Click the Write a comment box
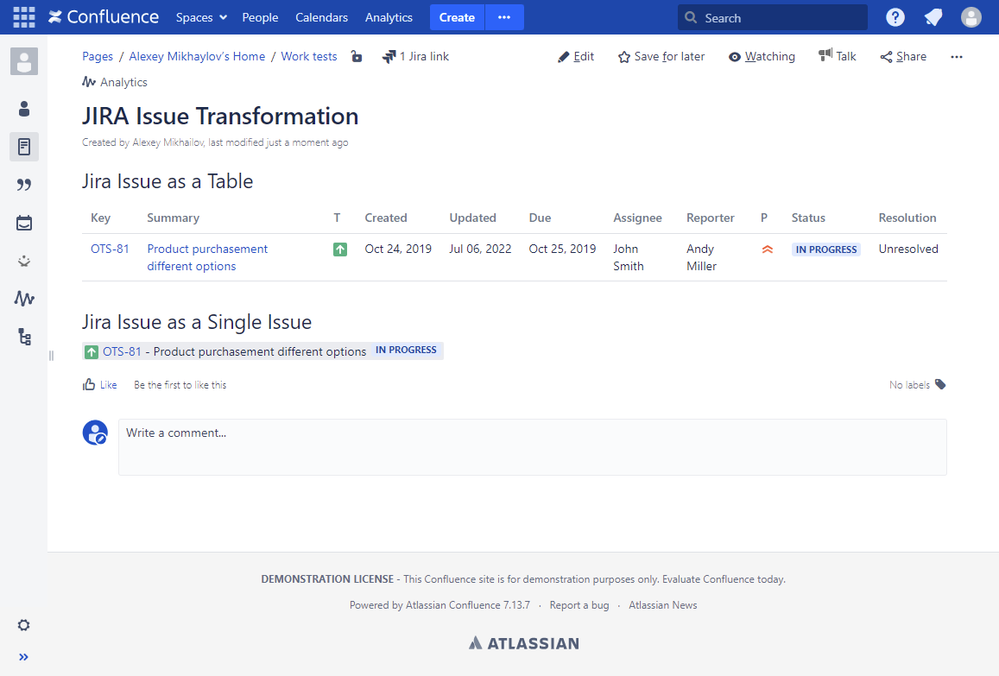The image size is (999, 676). 532,447
